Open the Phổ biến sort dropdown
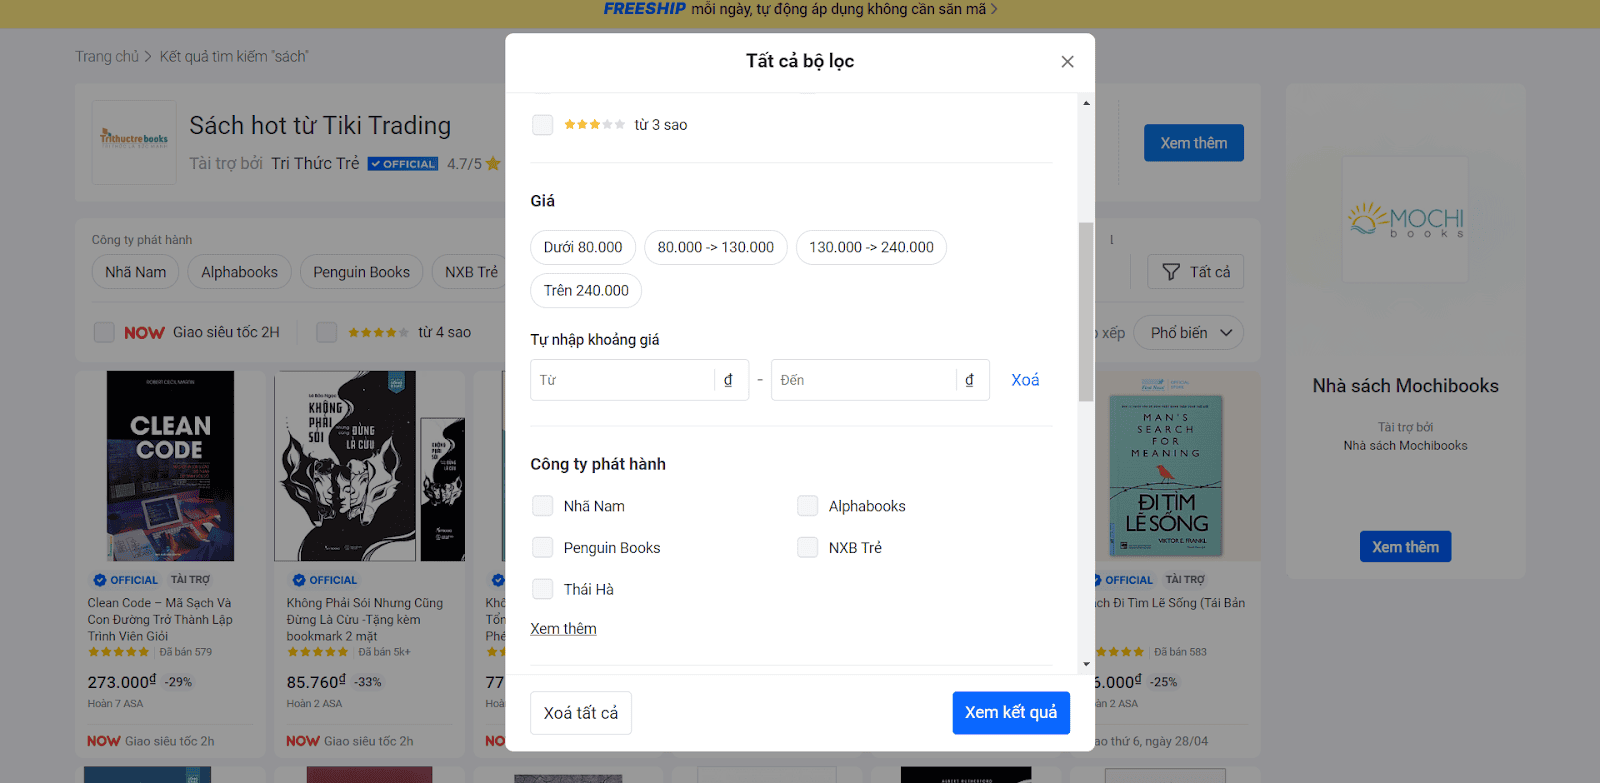 [1189, 333]
